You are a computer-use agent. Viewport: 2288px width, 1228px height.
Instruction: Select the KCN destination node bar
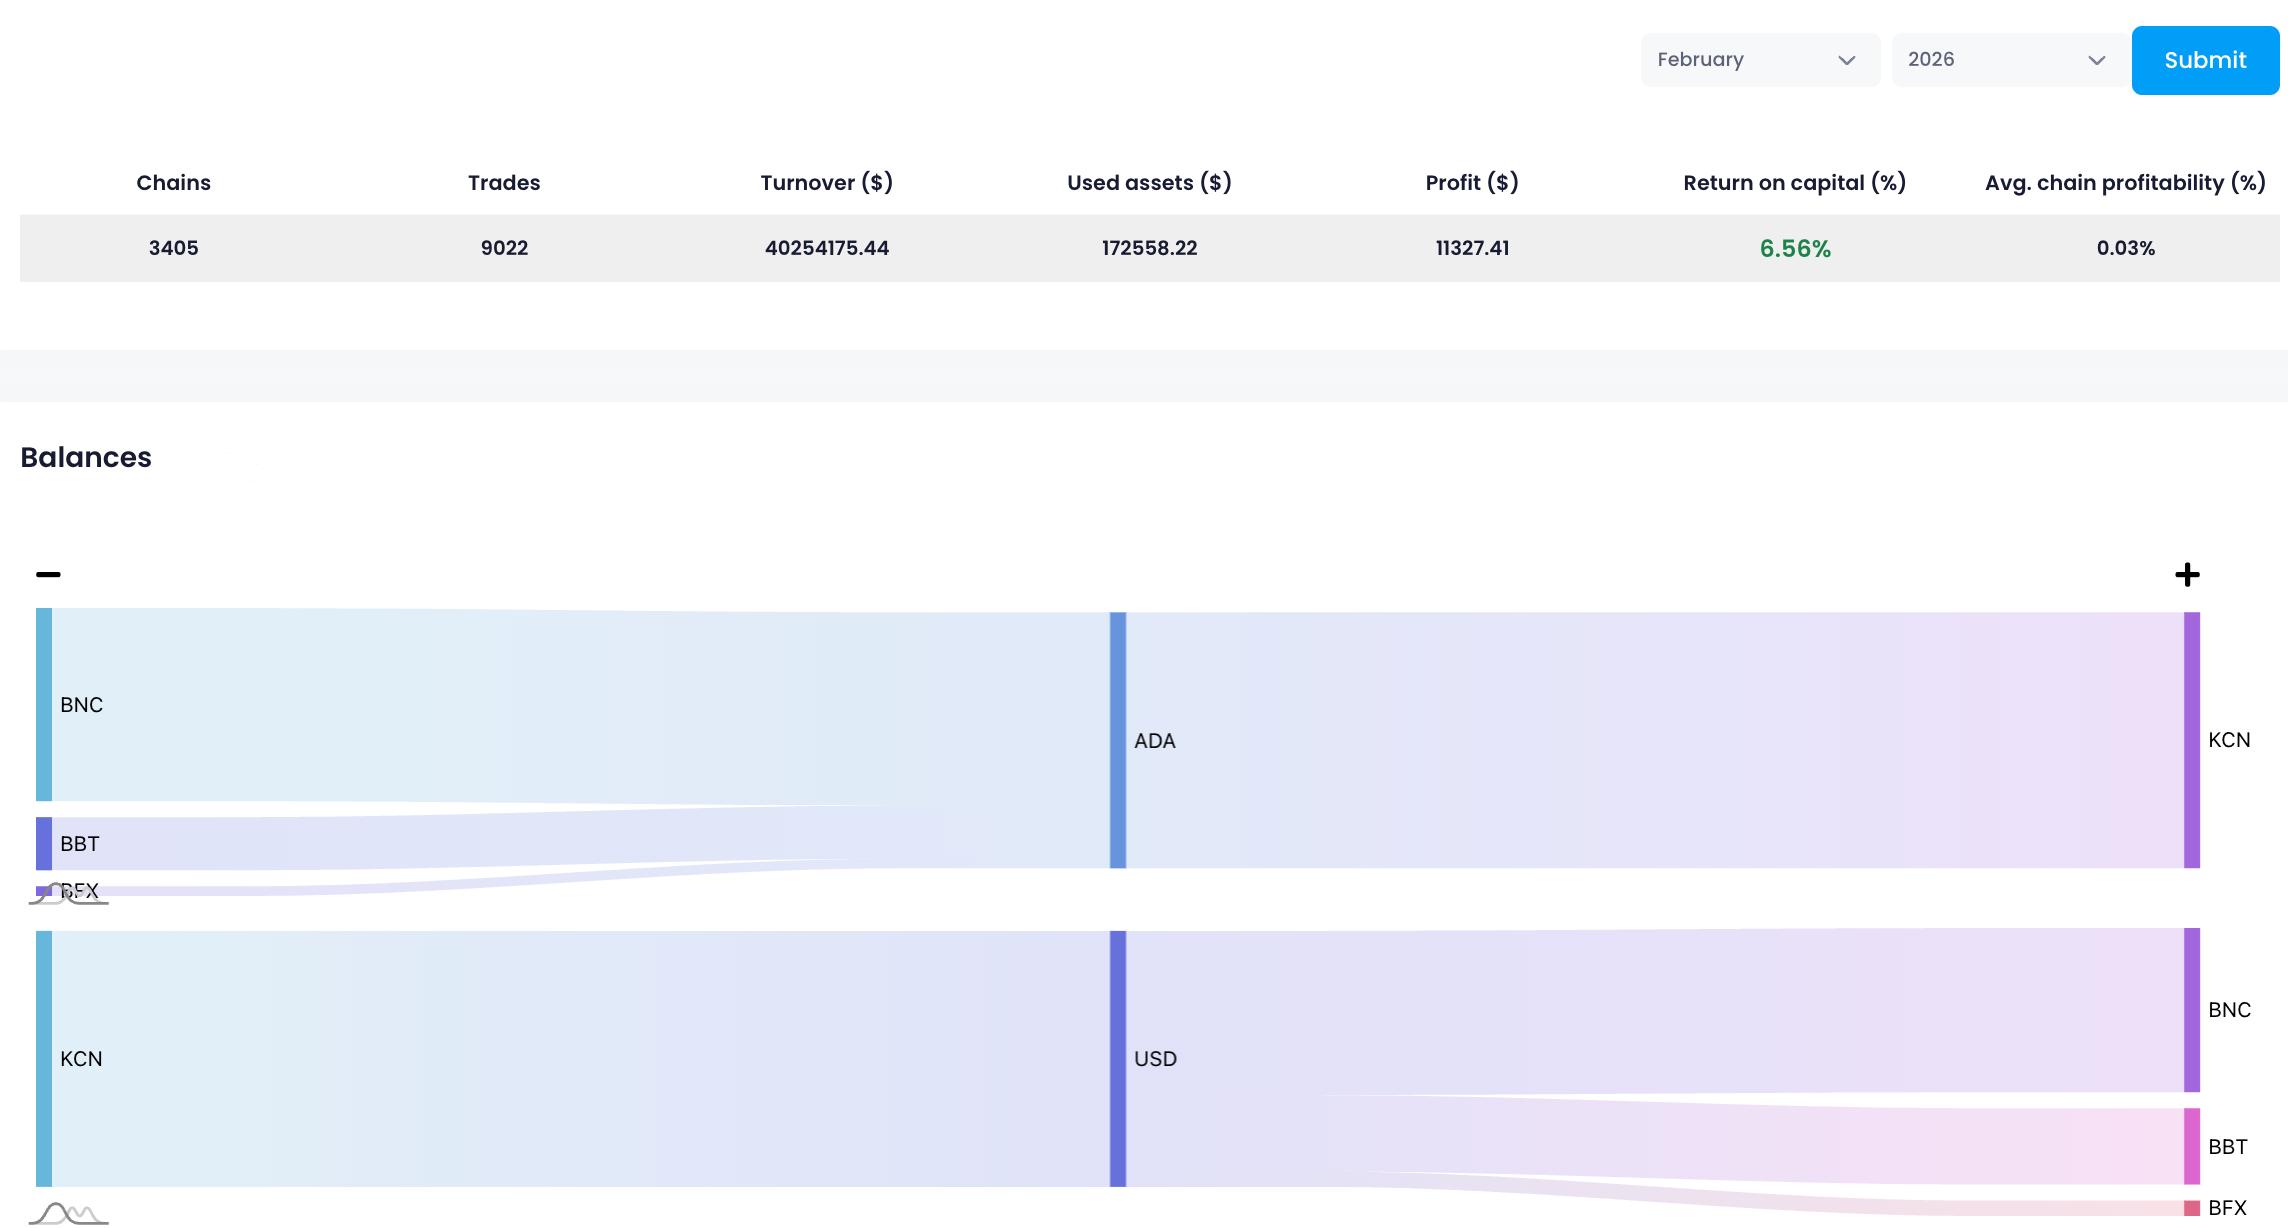tap(2192, 740)
